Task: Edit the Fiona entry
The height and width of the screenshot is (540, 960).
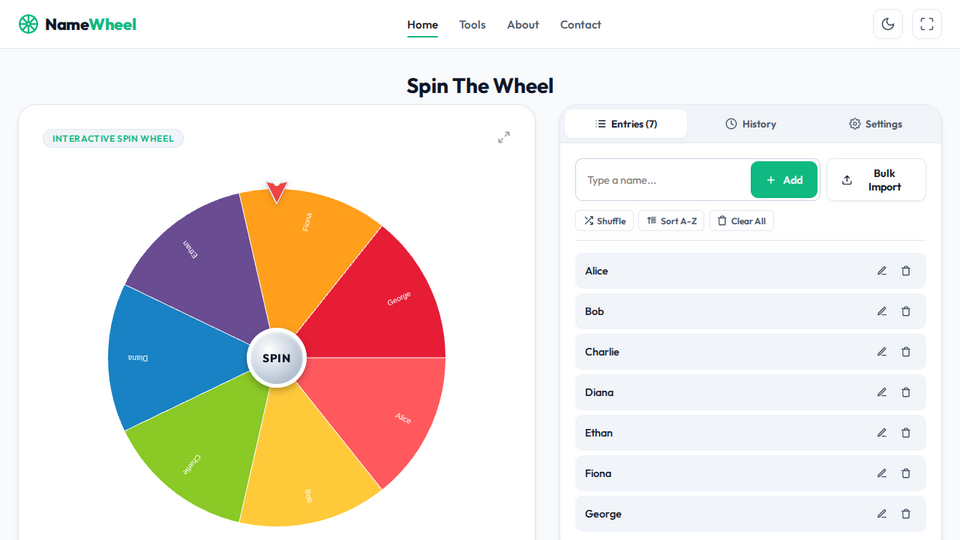Action: tap(882, 473)
